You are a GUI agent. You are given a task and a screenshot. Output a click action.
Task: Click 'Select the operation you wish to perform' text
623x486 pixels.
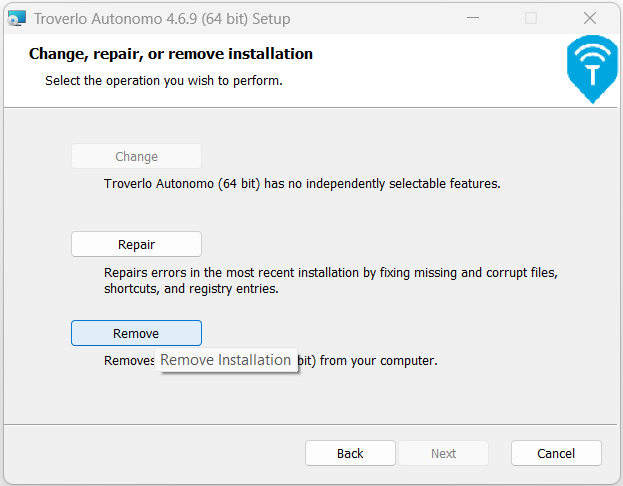pos(163,80)
